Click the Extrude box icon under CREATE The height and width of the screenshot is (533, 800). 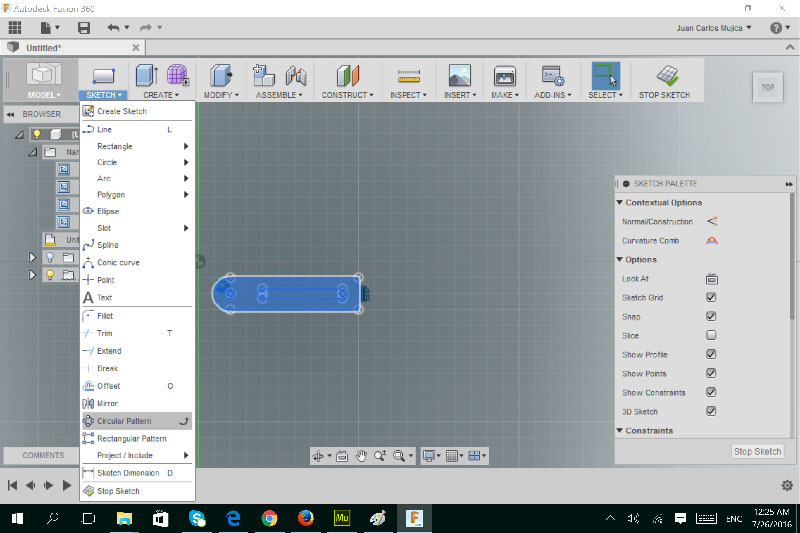click(x=147, y=75)
